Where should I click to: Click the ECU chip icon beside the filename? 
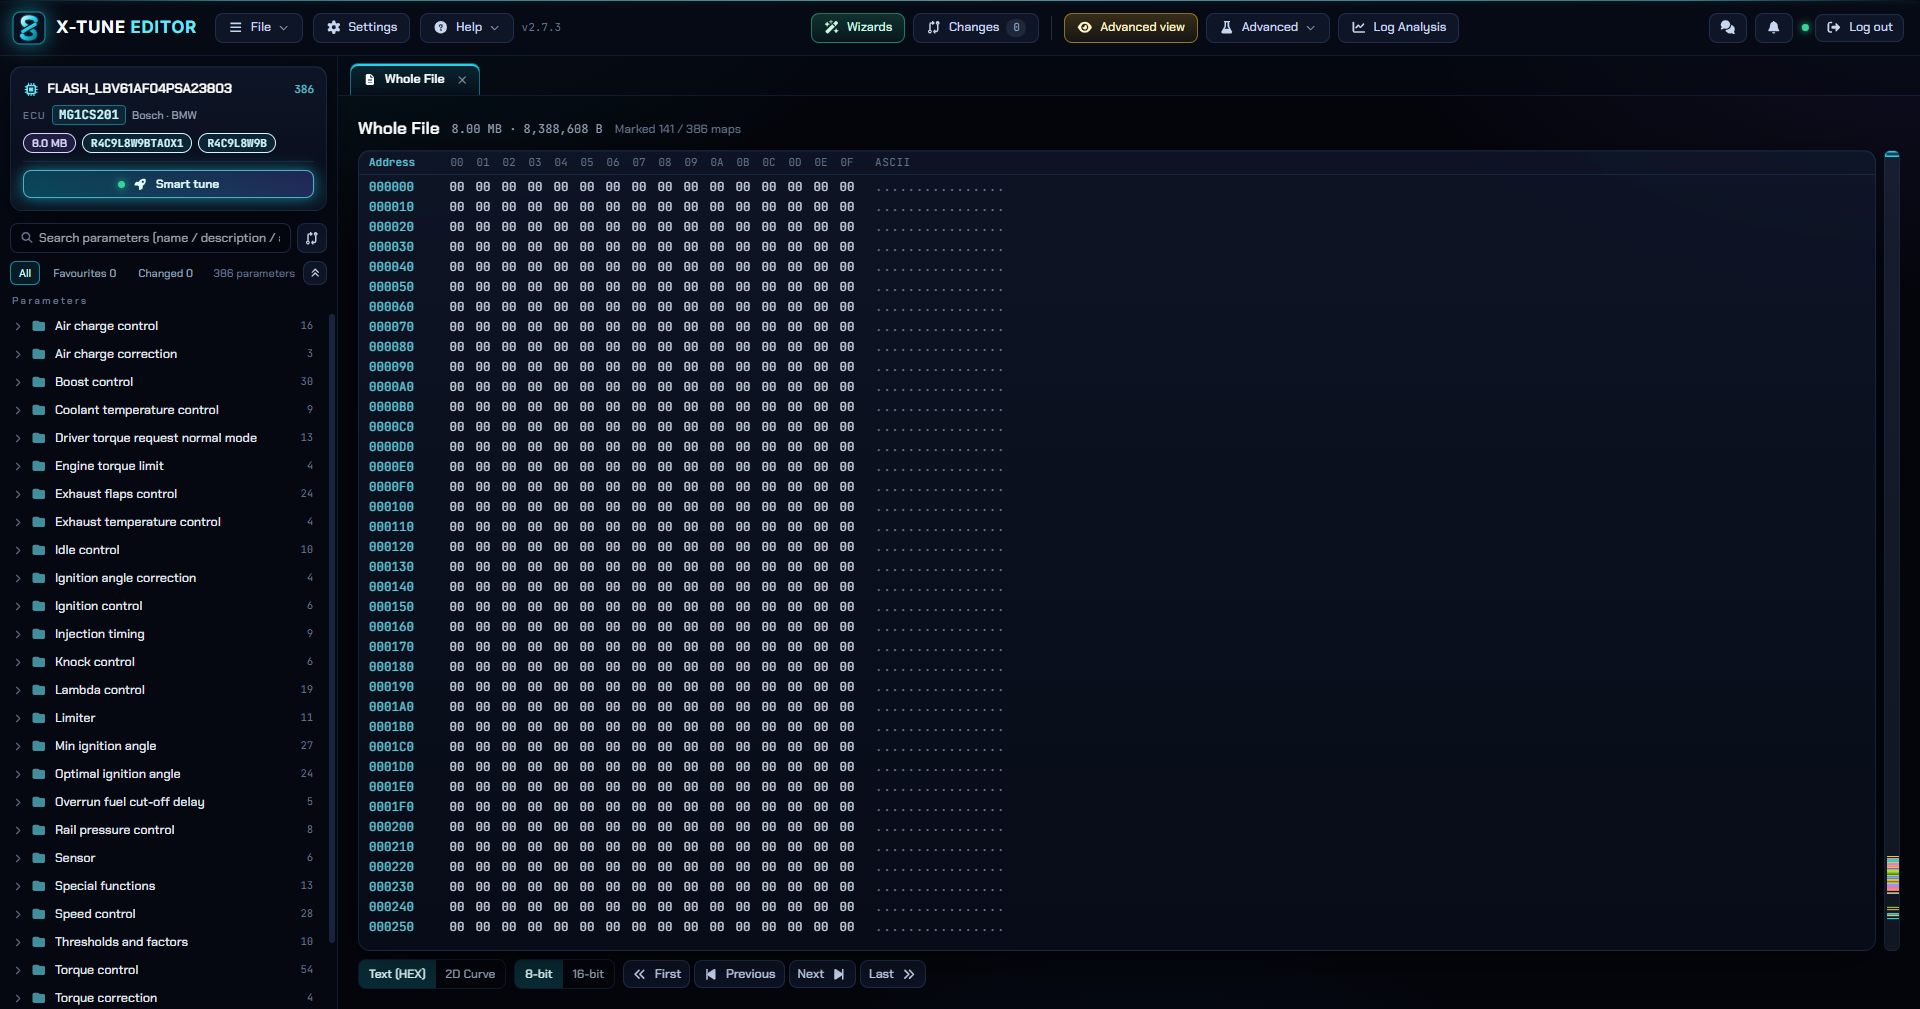point(31,89)
